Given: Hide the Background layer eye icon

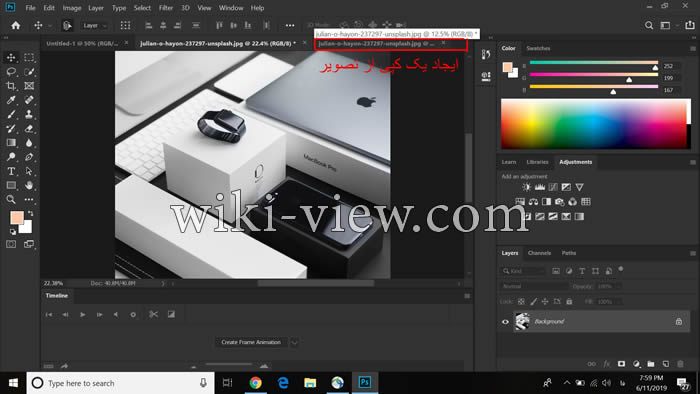Looking at the screenshot, I should point(505,322).
